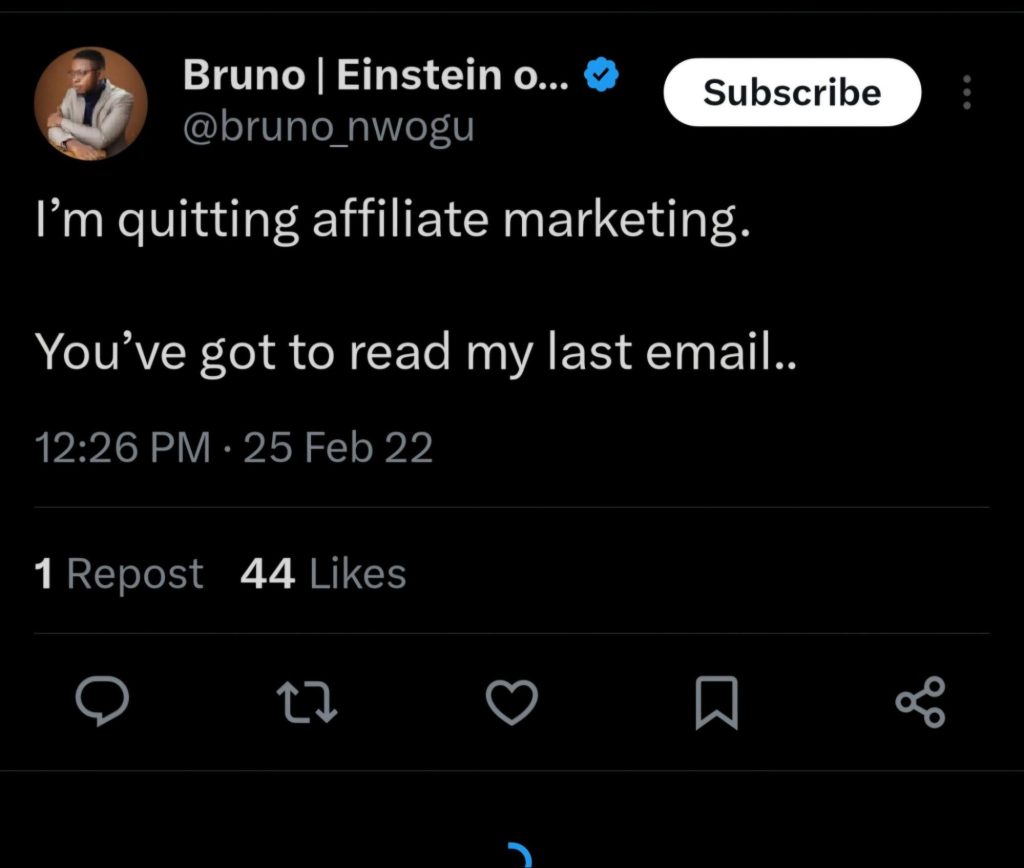Click the '12:26 PM' post time

coord(122,447)
